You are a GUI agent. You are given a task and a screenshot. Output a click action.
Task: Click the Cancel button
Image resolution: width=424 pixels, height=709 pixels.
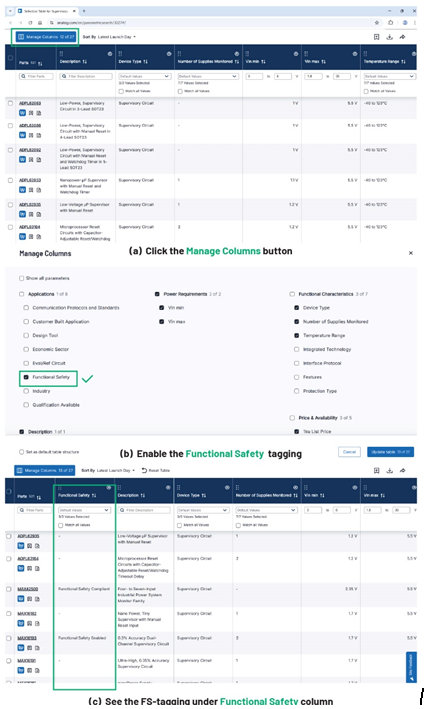(x=349, y=452)
